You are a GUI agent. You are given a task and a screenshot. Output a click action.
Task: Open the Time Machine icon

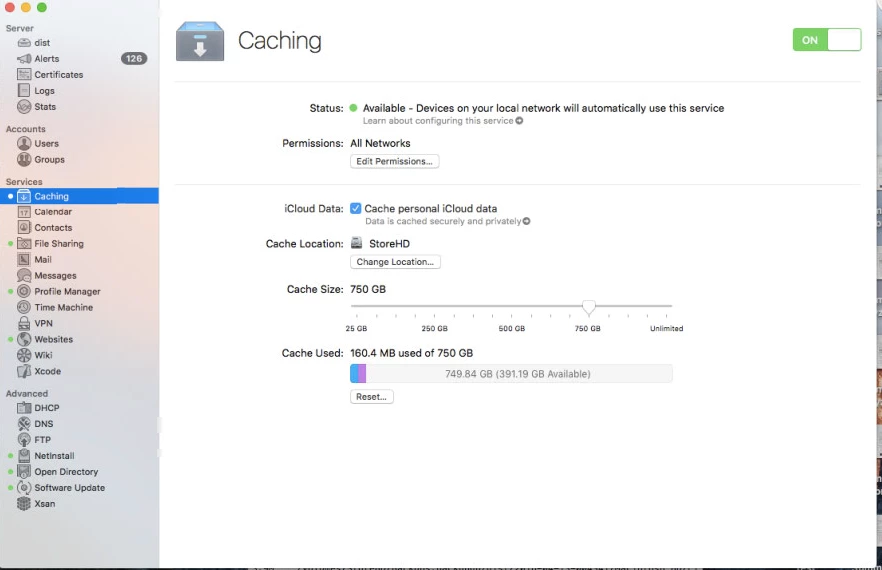[24, 307]
